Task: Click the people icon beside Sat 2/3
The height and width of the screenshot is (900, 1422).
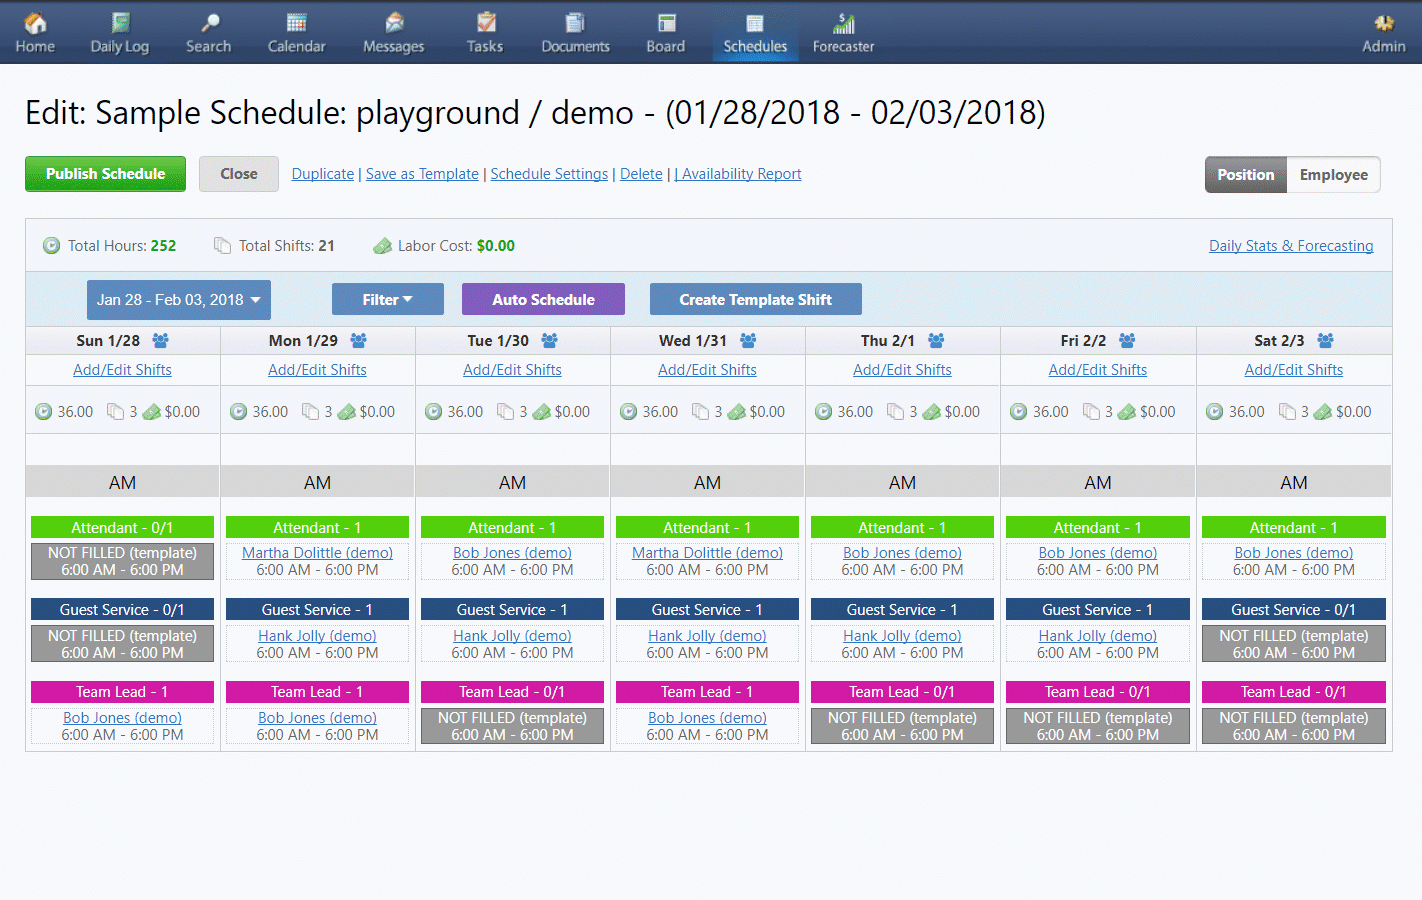Action: pyautogui.click(x=1324, y=340)
